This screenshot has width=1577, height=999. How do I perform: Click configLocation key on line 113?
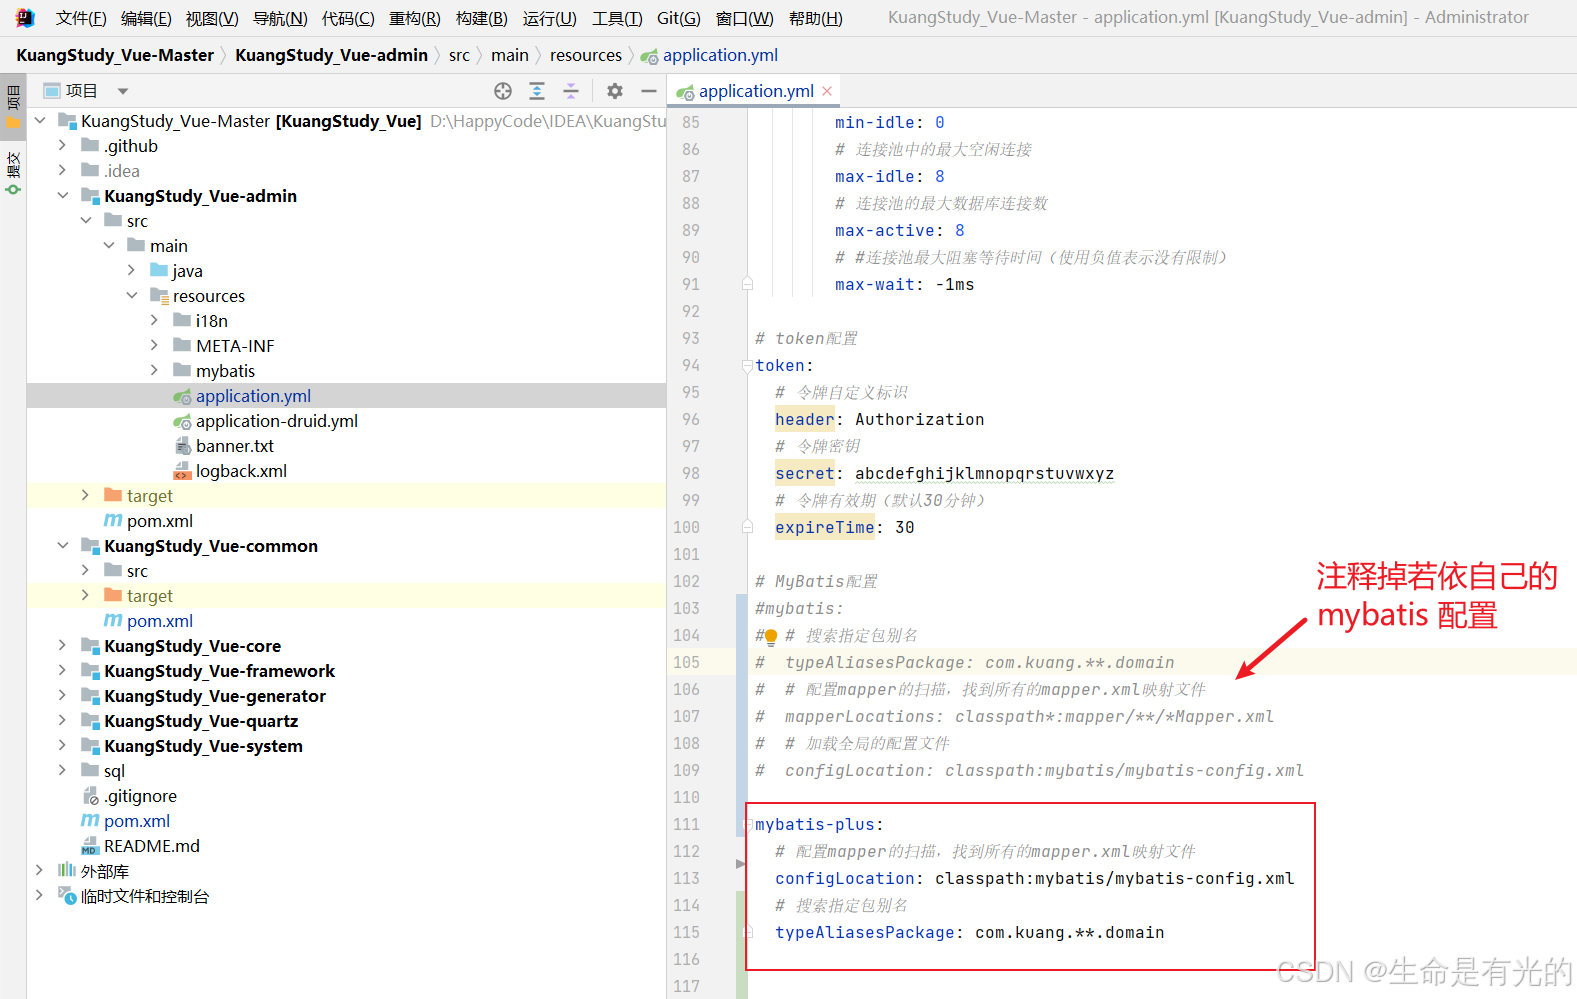point(845,879)
